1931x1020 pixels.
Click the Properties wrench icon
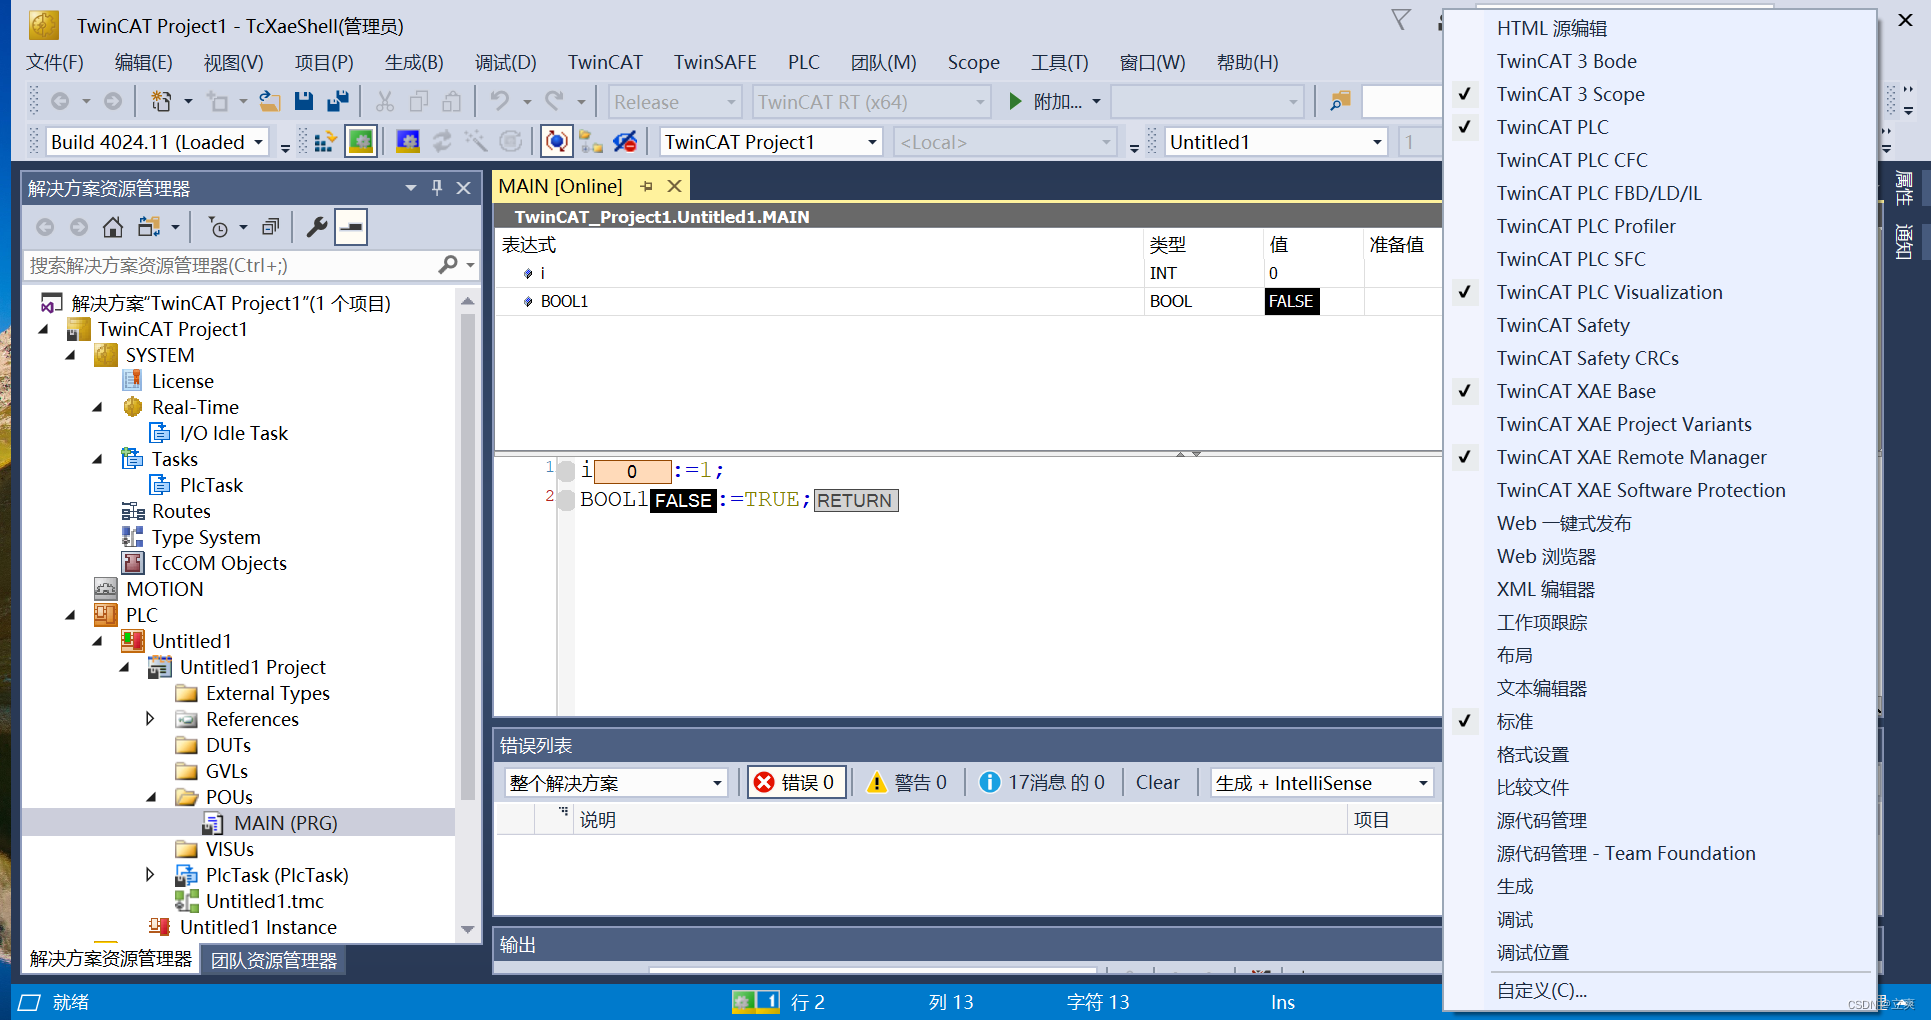pos(317,227)
